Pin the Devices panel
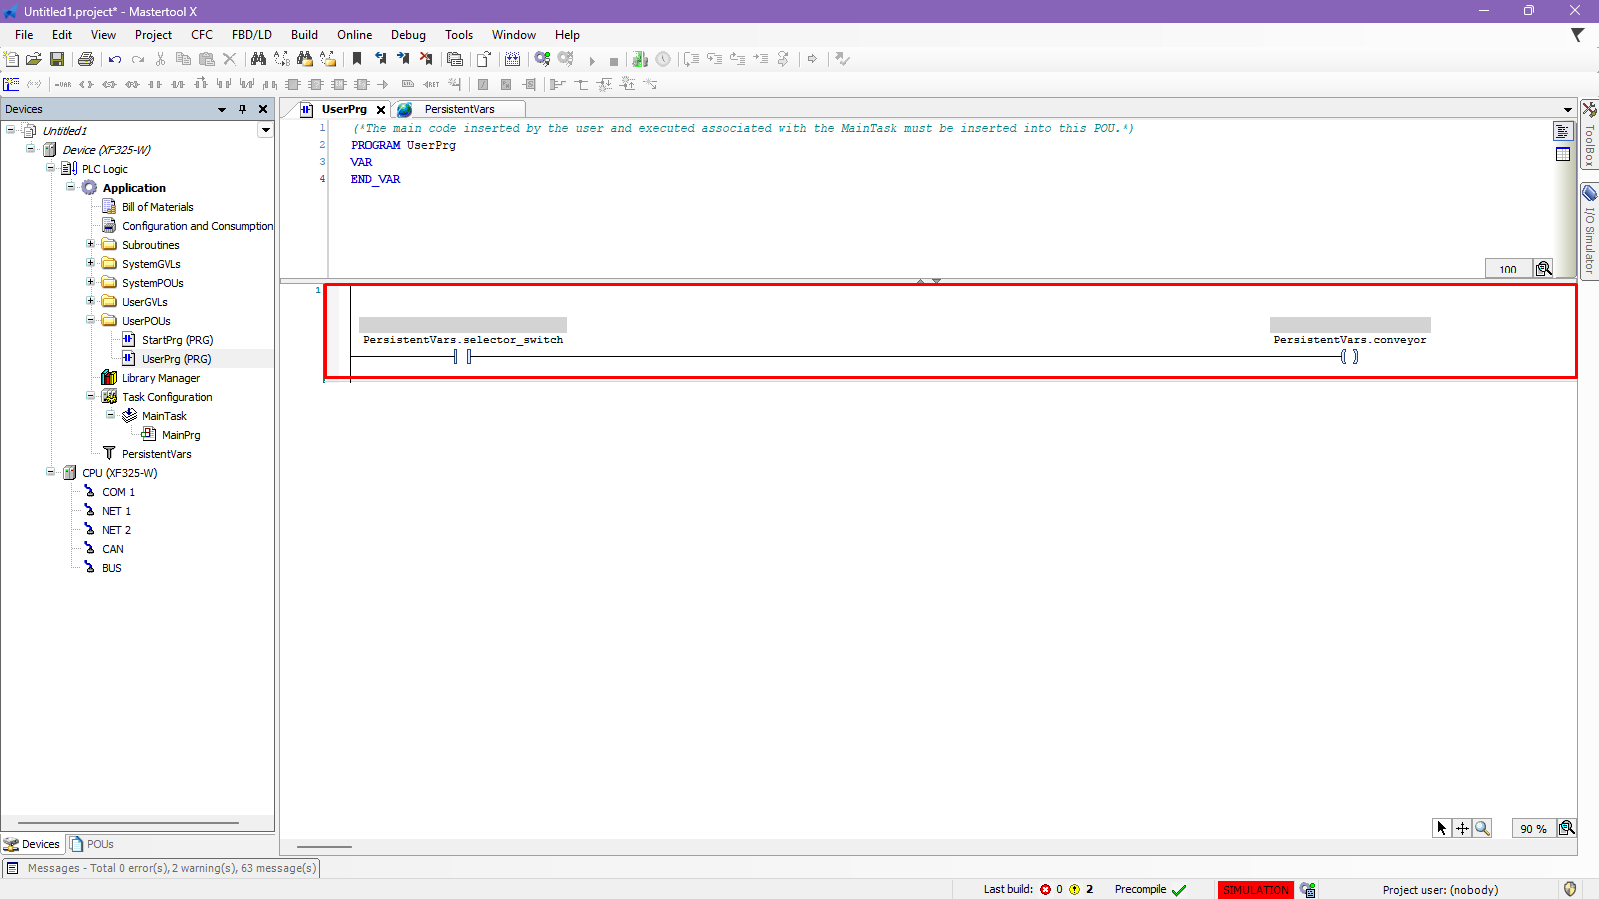Screen dimensions: 1599x899 tap(242, 109)
